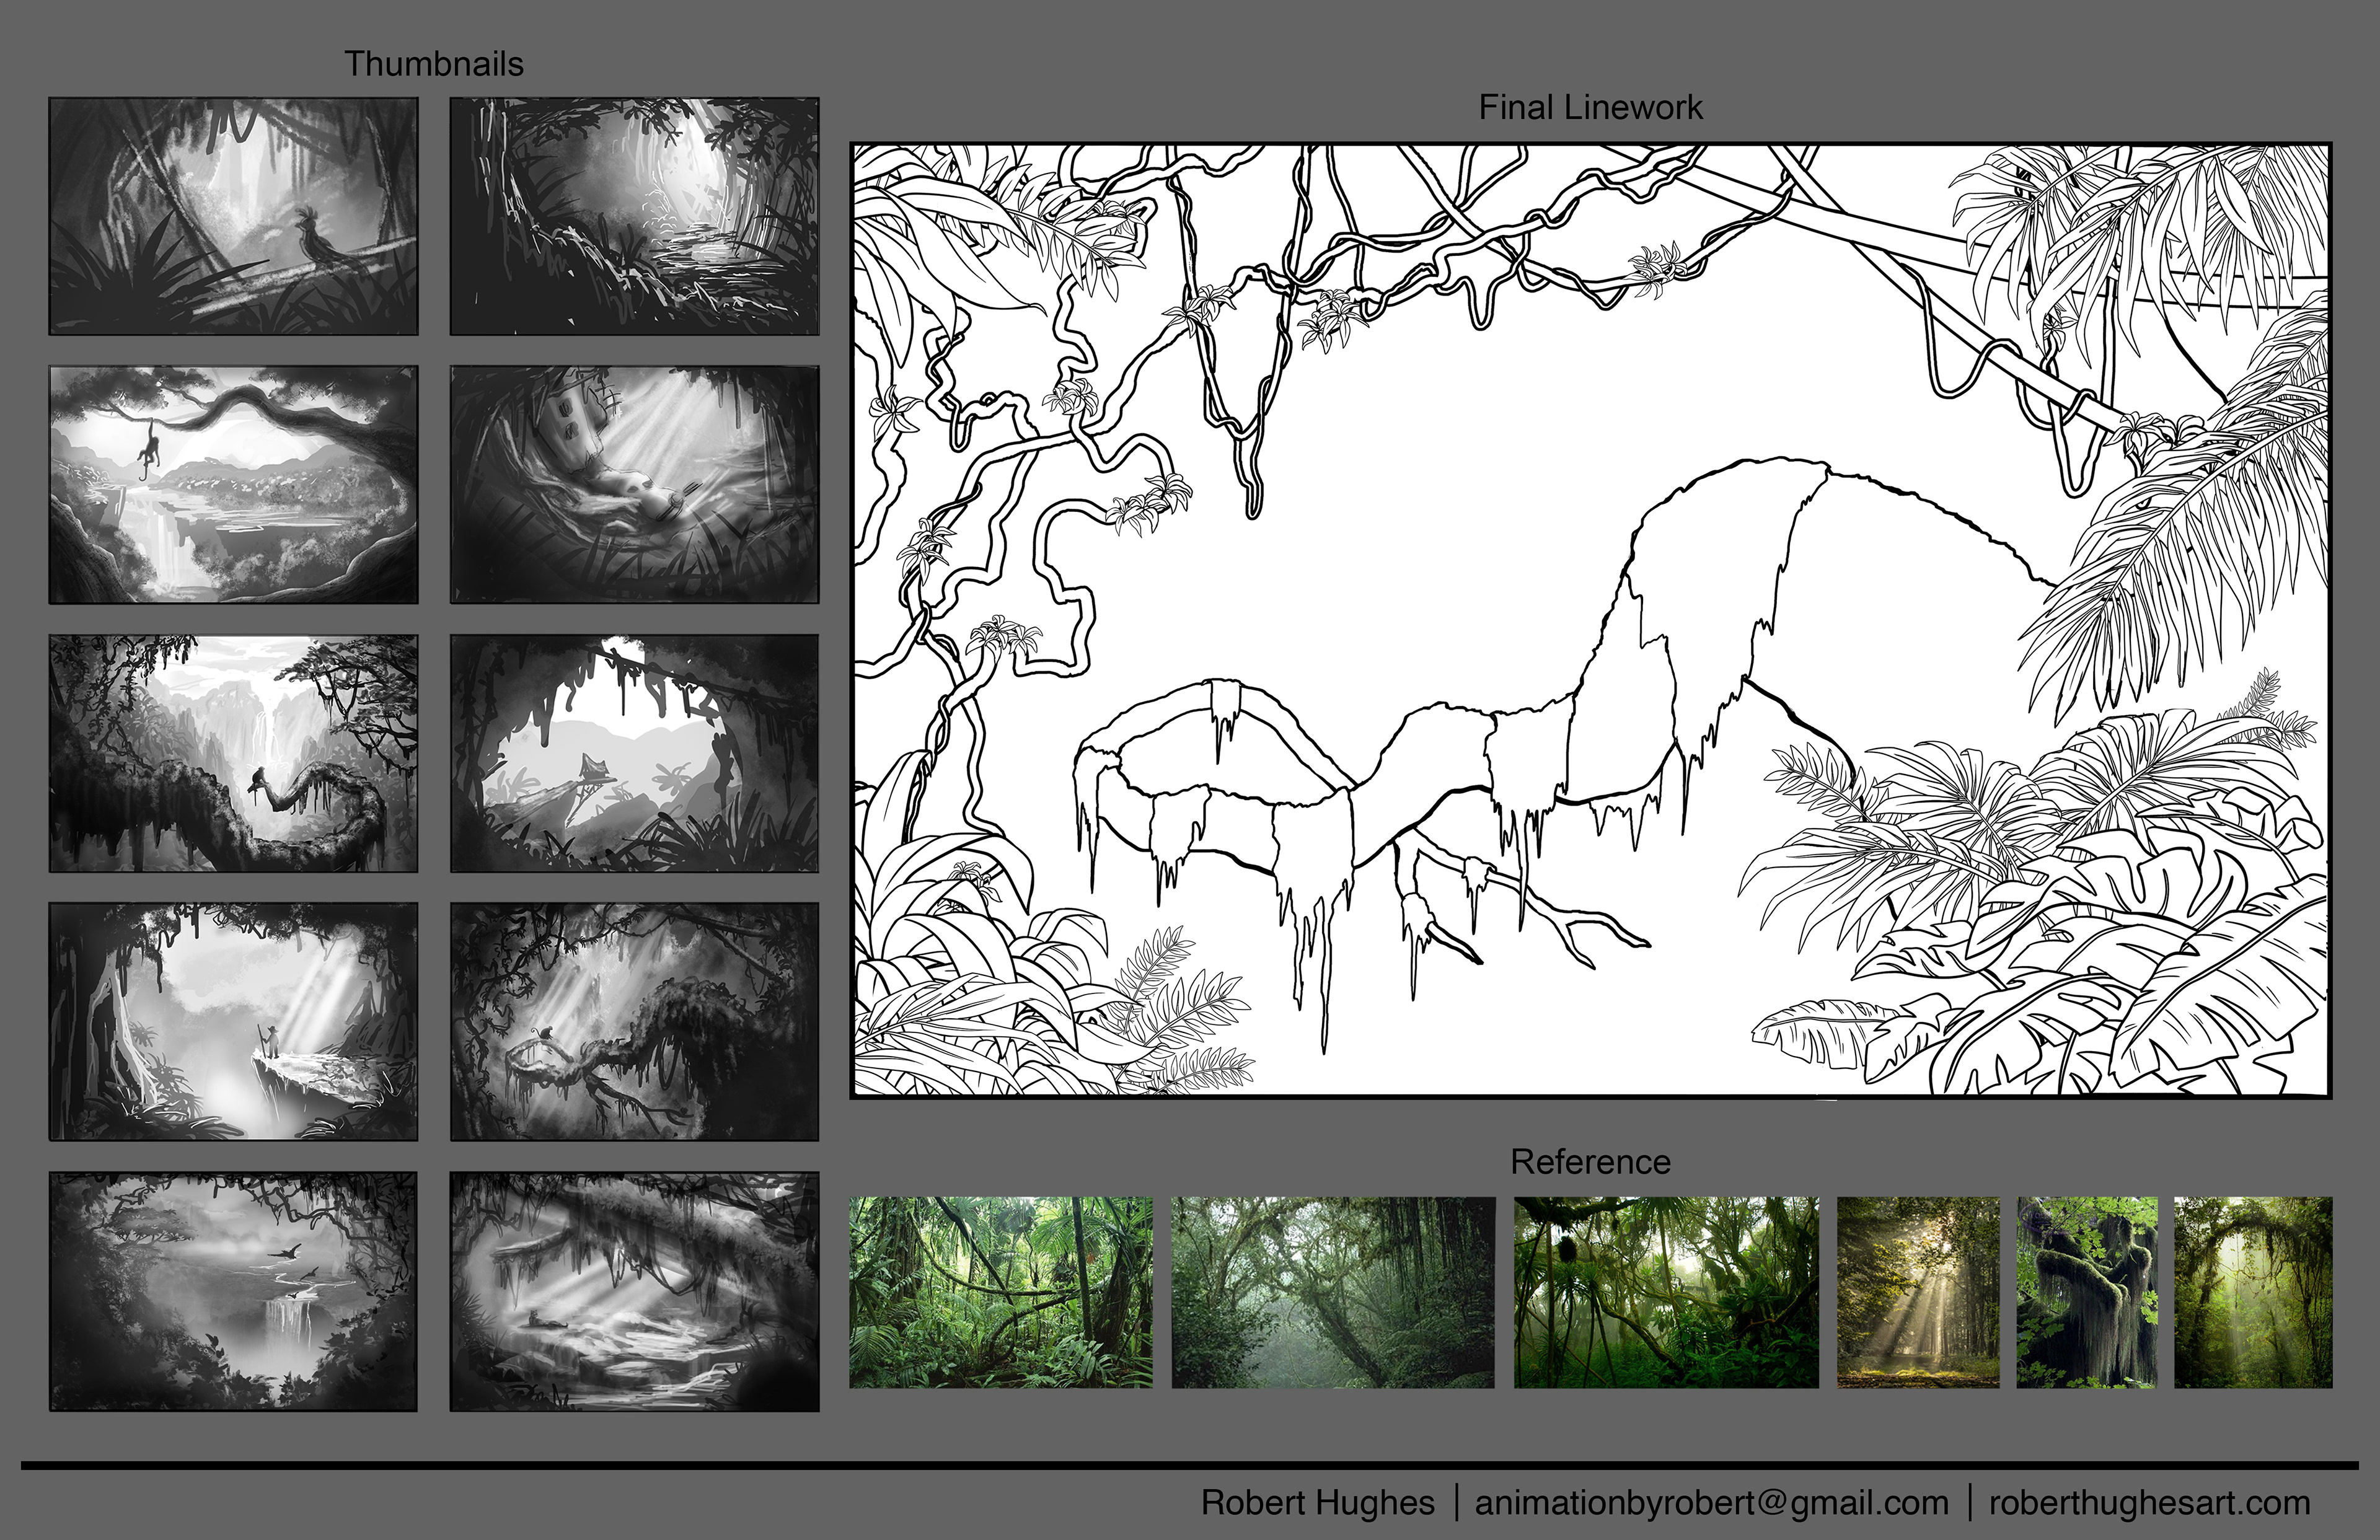The width and height of the screenshot is (2380, 1540).
Task: Click the Final Linework jungle drawing
Action: tap(1590, 620)
